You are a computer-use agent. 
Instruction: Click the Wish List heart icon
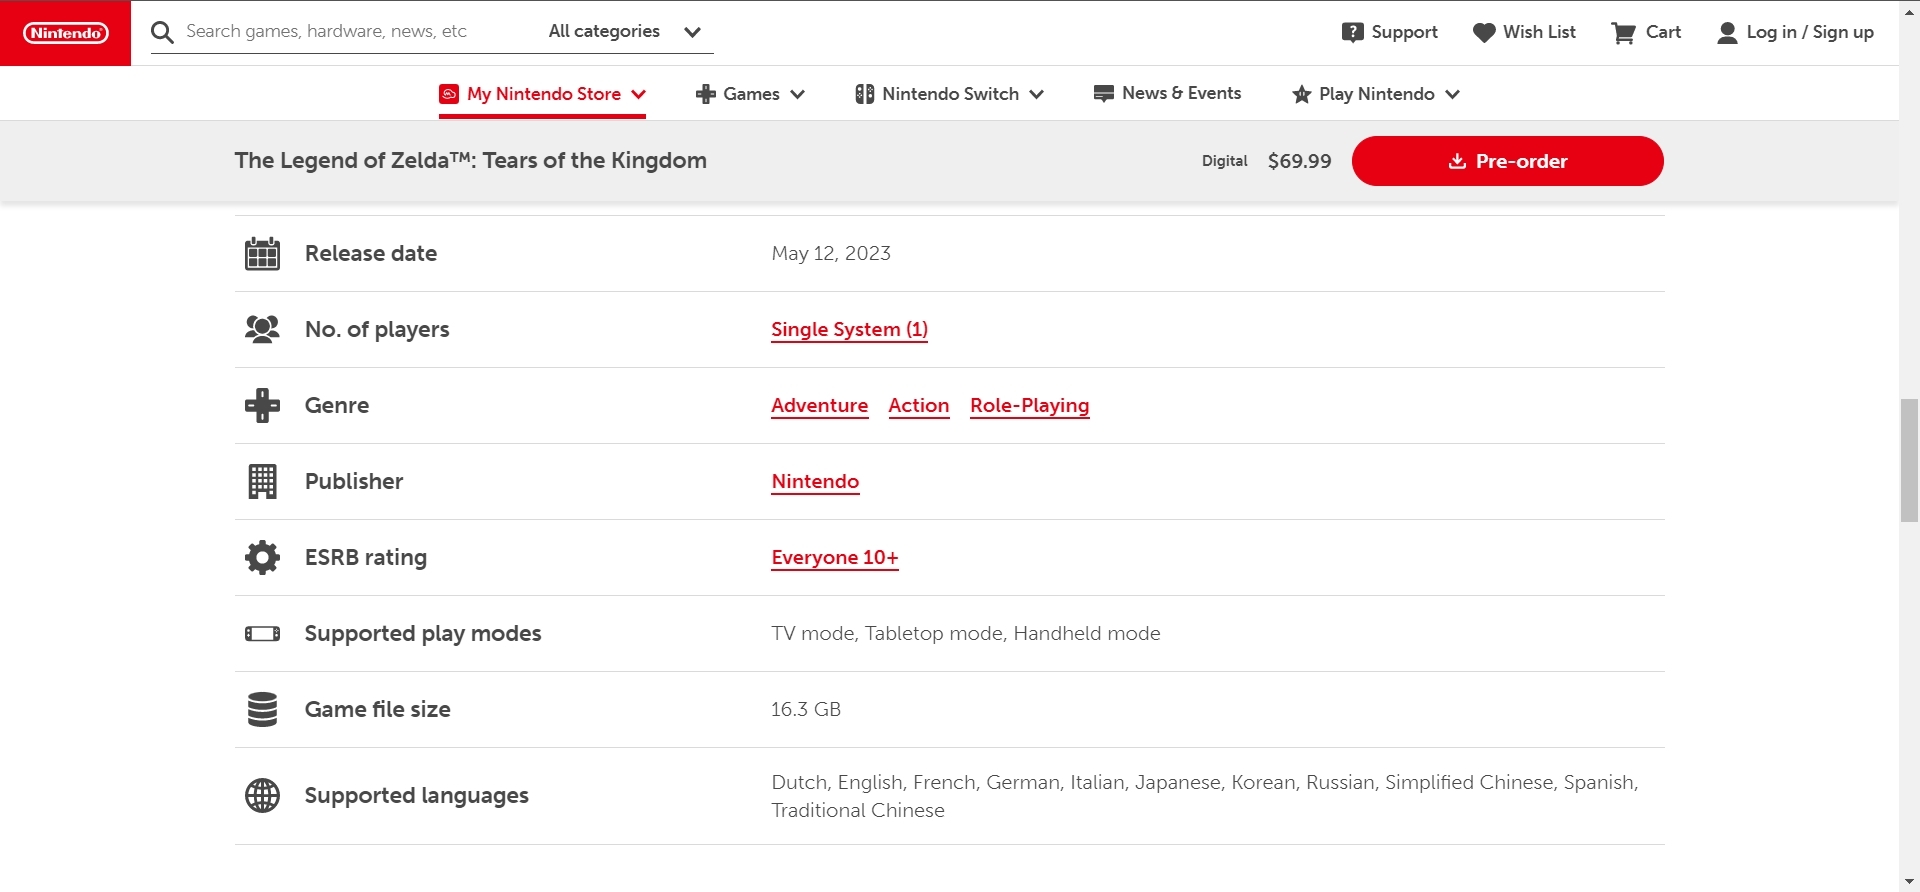click(1484, 32)
